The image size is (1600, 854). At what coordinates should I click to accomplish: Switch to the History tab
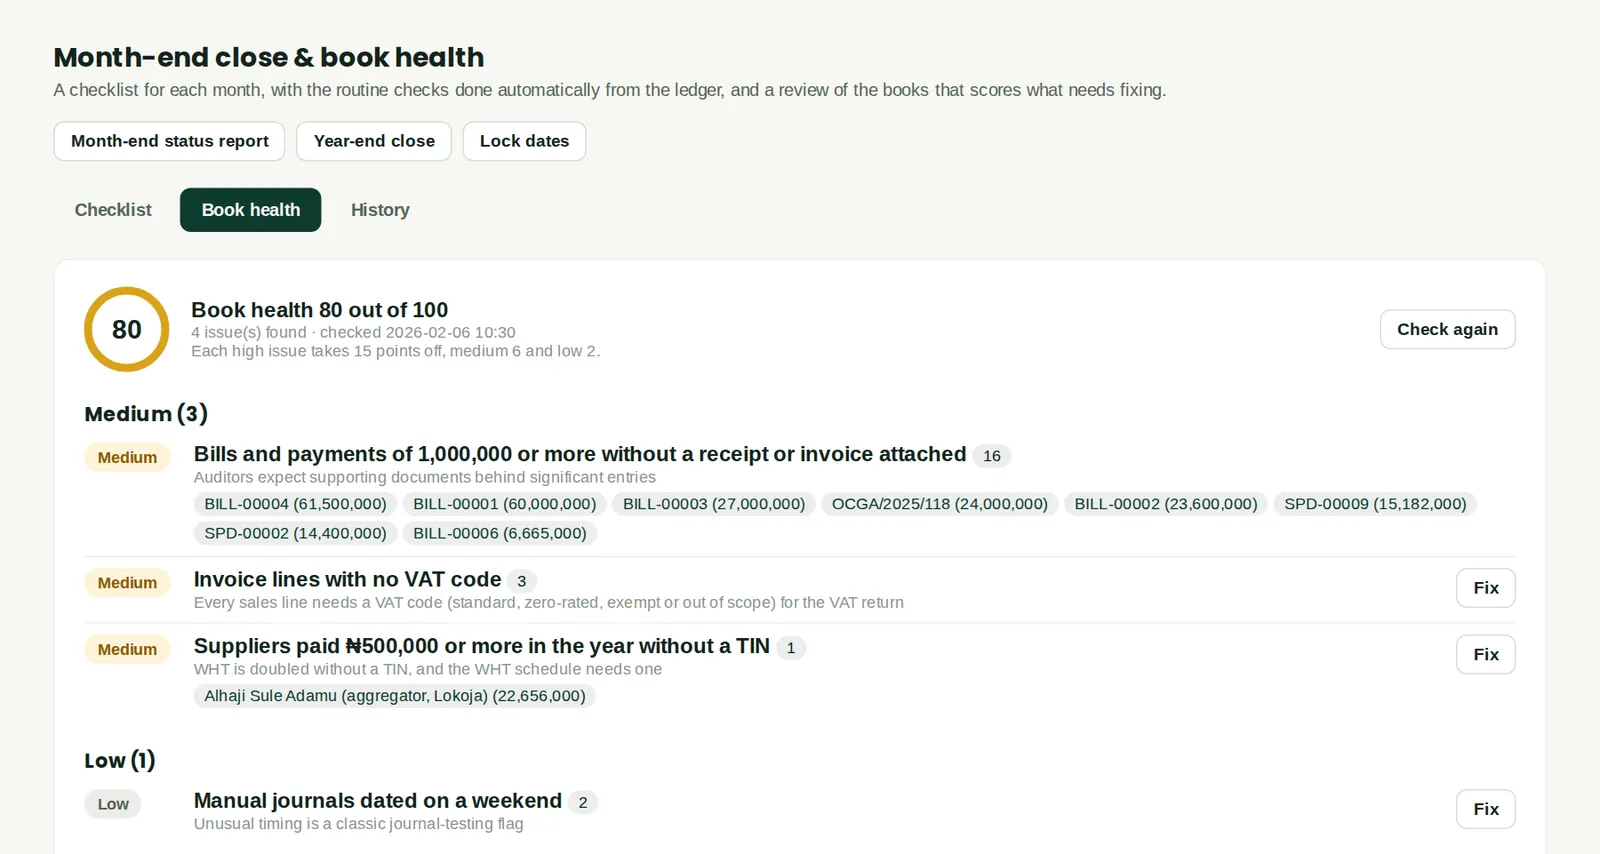coord(380,210)
